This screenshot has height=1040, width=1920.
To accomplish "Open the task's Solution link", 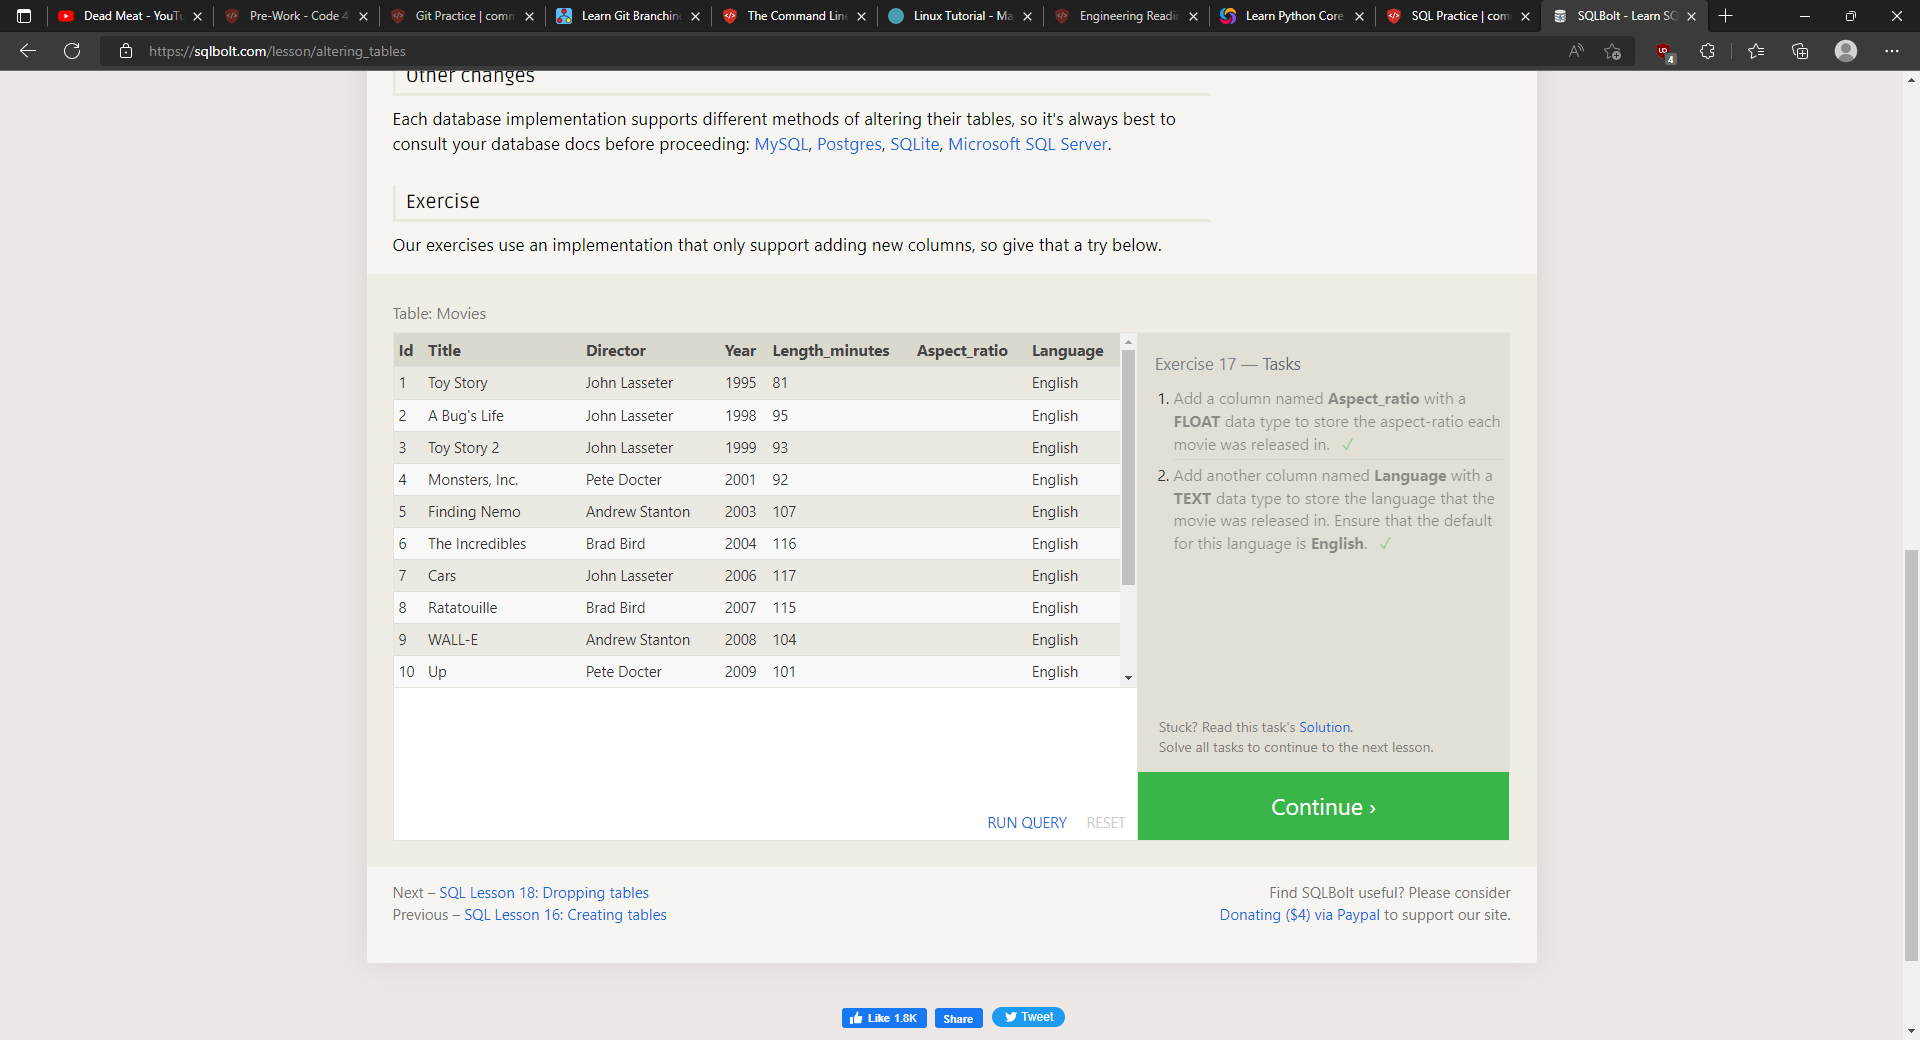I will (1324, 727).
